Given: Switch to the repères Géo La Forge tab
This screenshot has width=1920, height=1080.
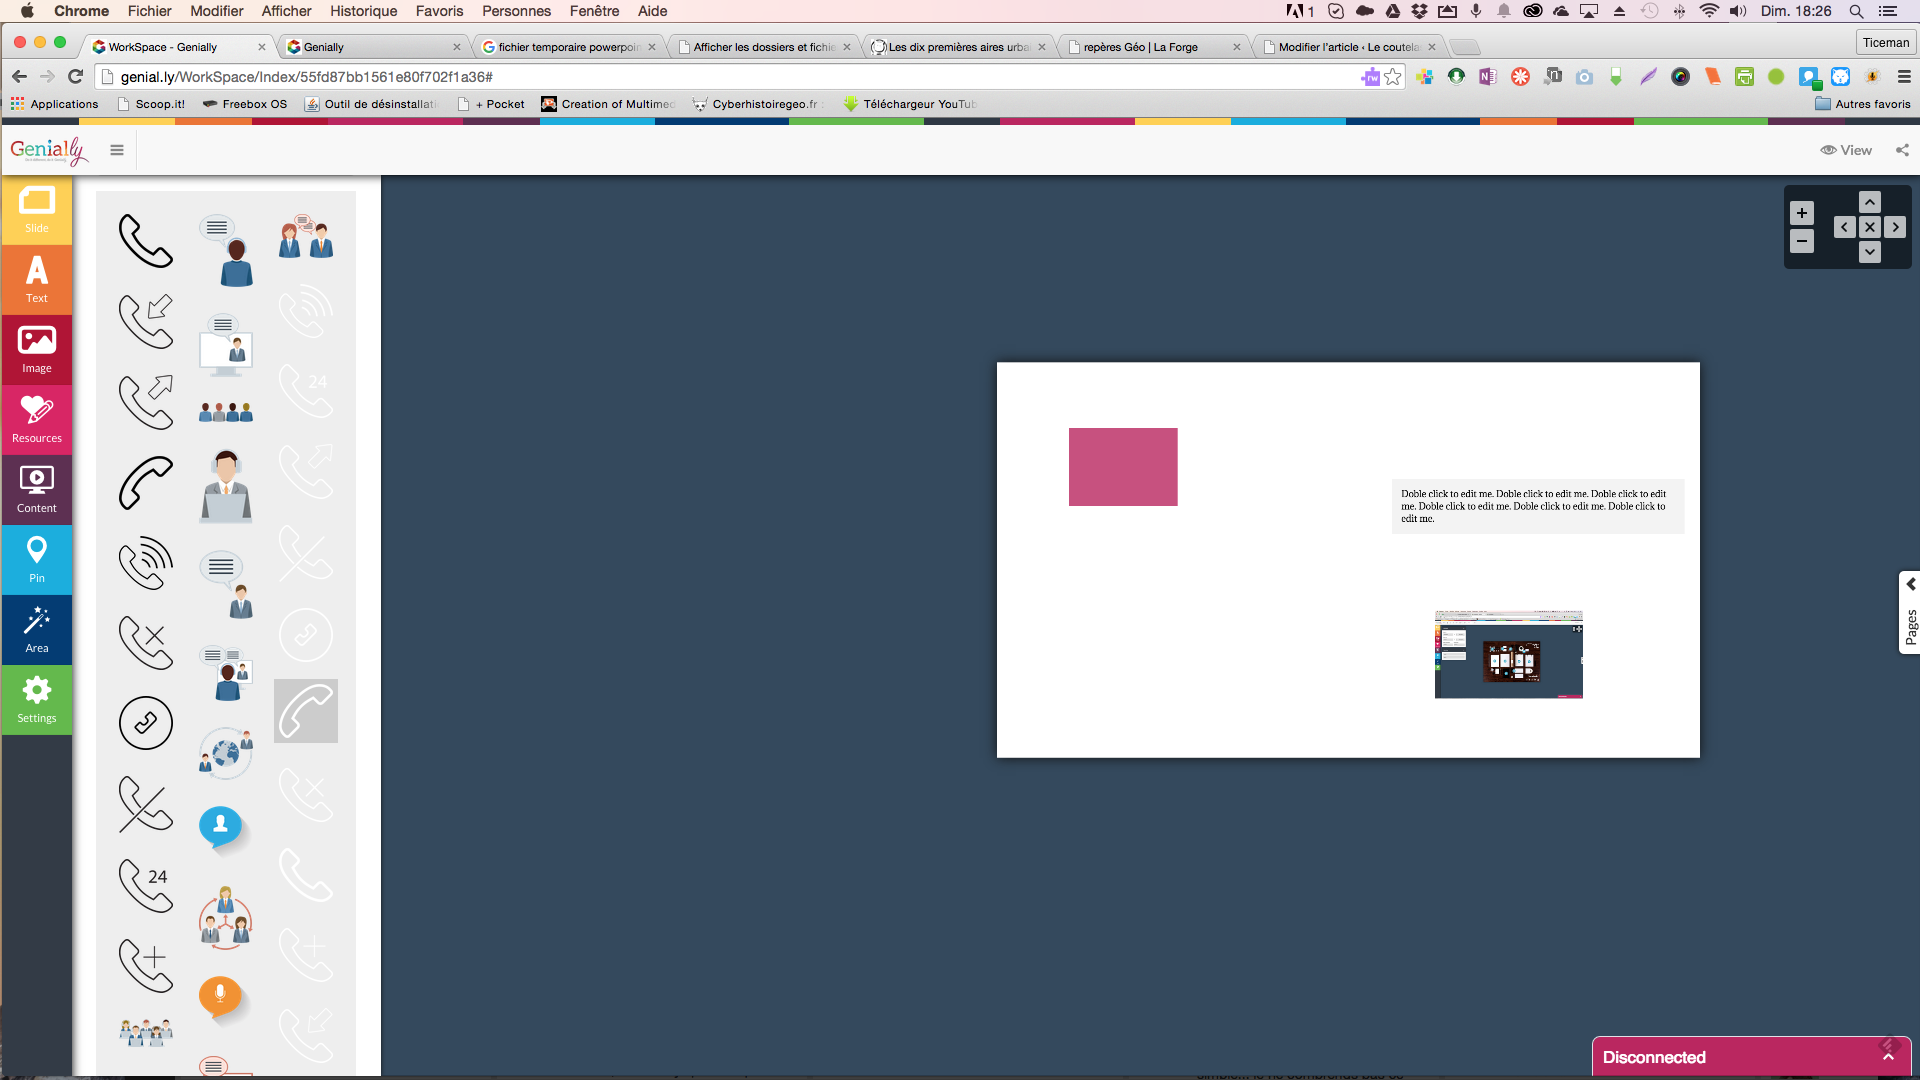Looking at the screenshot, I should [x=1140, y=47].
